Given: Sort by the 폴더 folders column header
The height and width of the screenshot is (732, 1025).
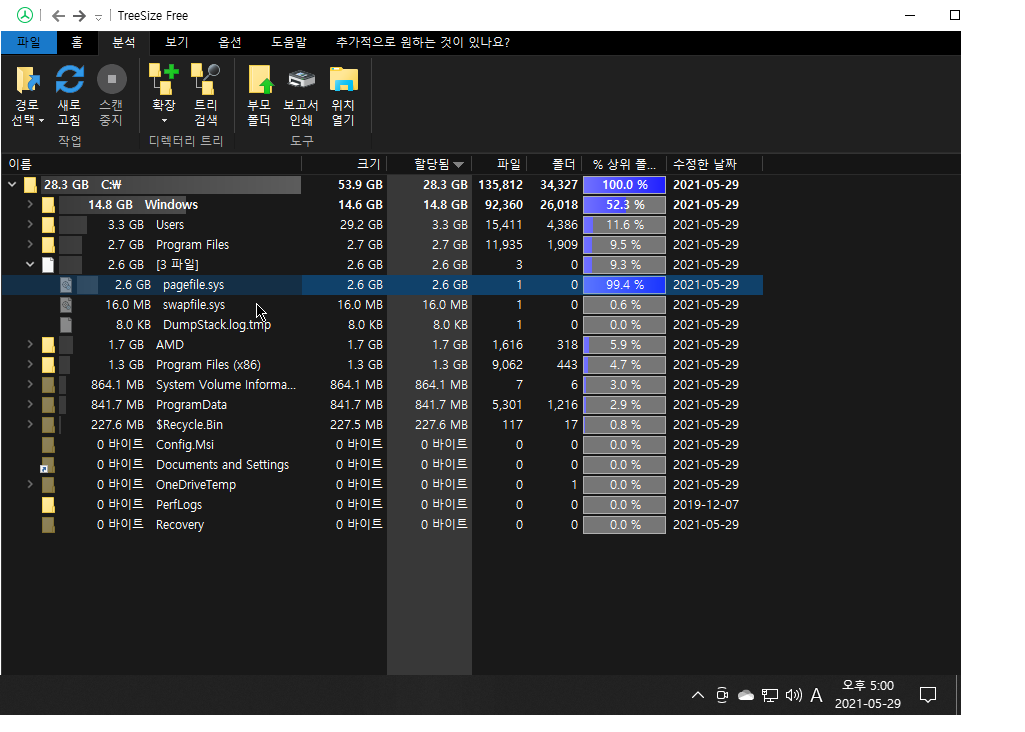Looking at the screenshot, I should tap(555, 164).
